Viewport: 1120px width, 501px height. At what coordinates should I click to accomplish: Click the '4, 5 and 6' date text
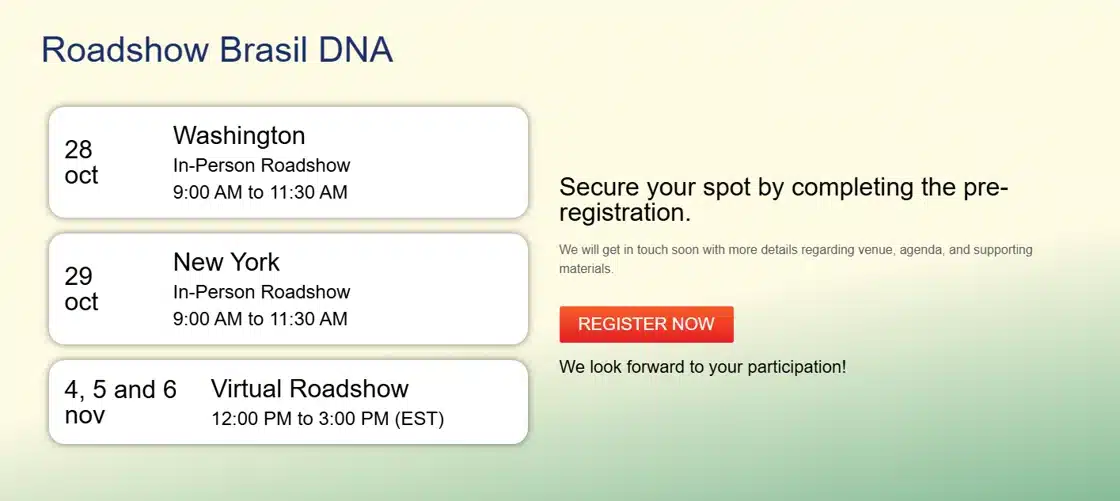120,389
